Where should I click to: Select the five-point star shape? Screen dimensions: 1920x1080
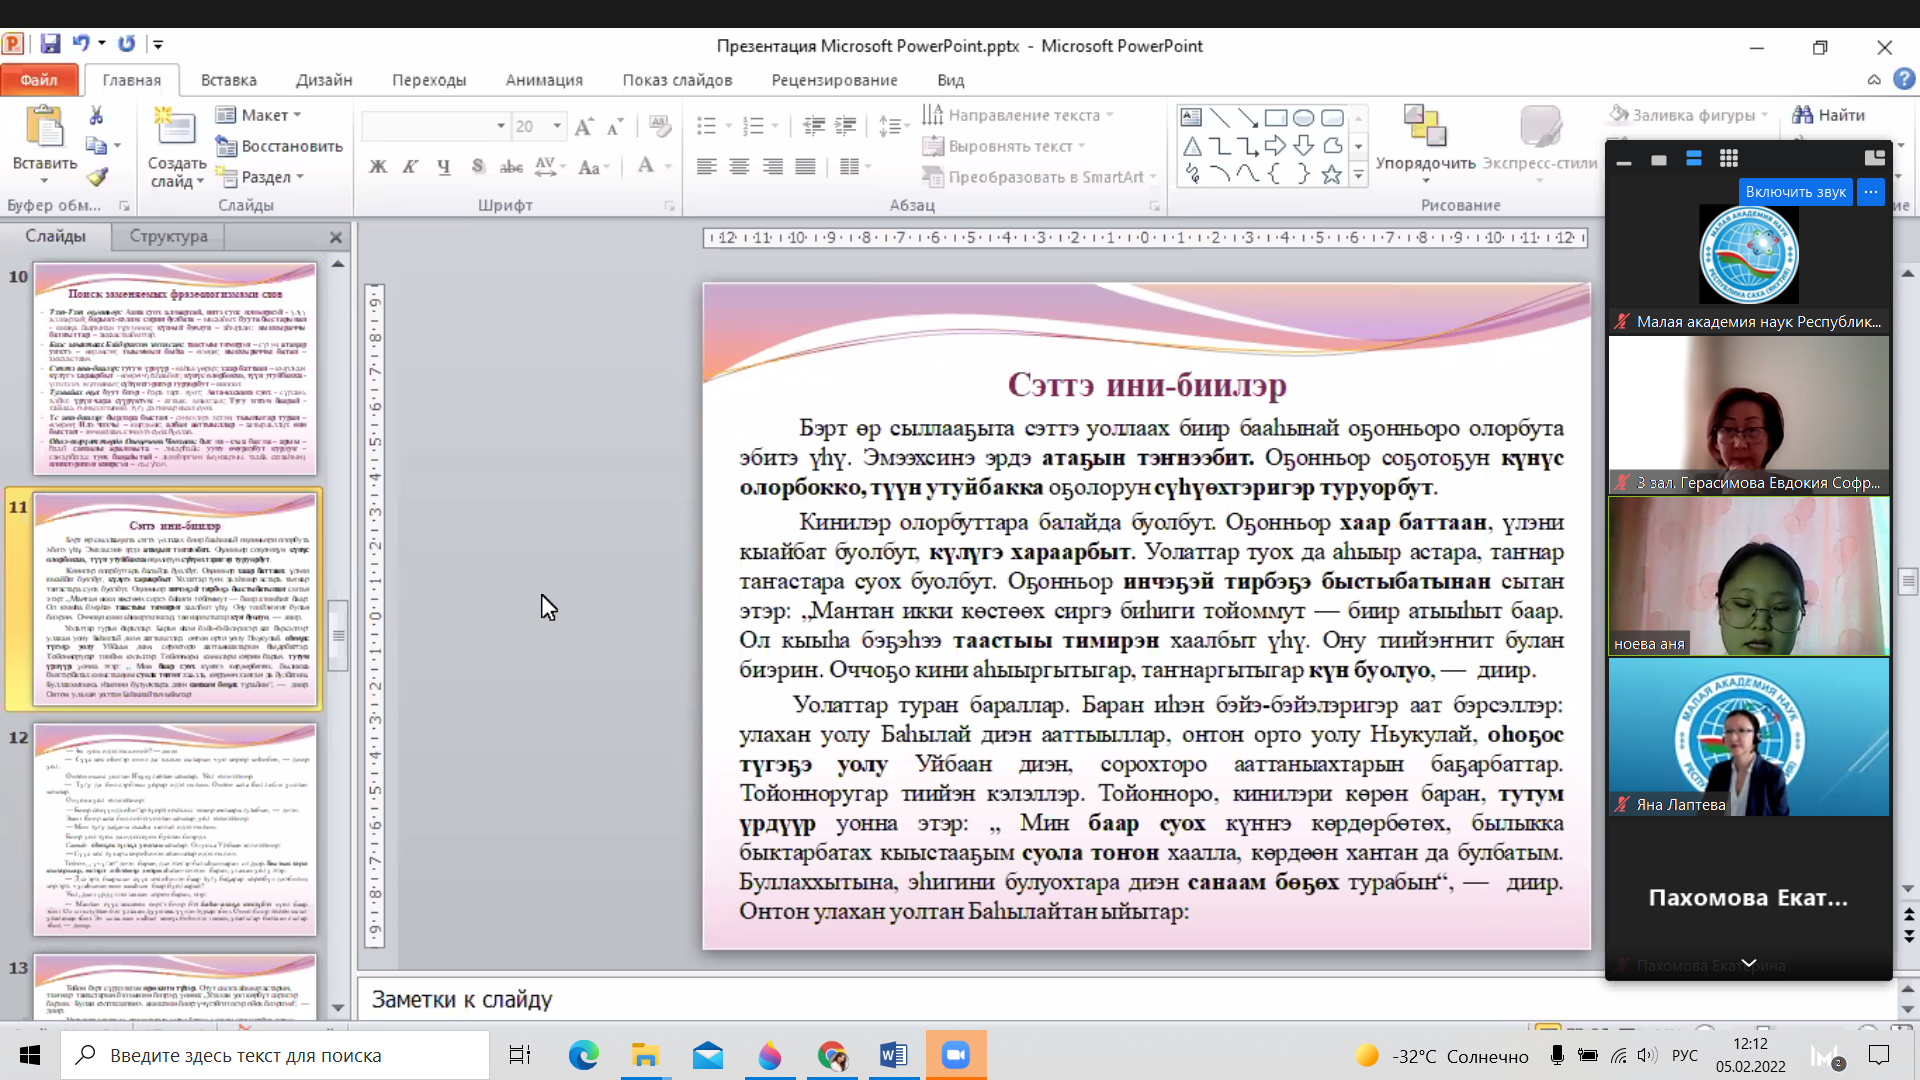pos(1331,175)
